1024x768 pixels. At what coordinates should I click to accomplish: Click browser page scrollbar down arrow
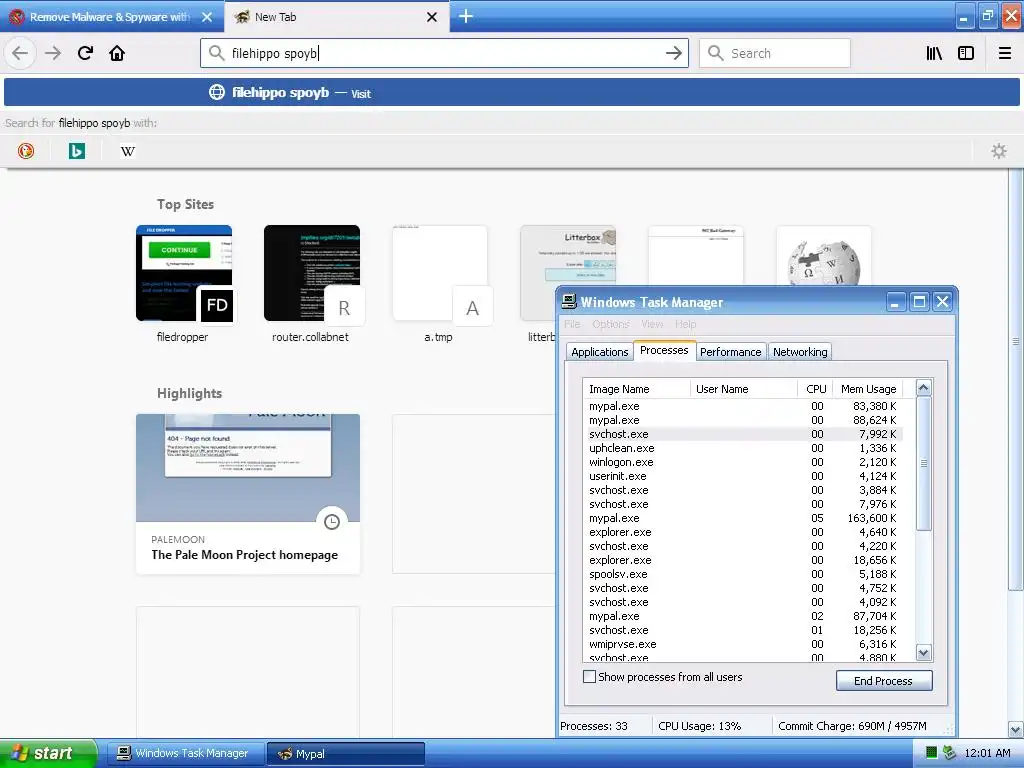click(x=1016, y=729)
